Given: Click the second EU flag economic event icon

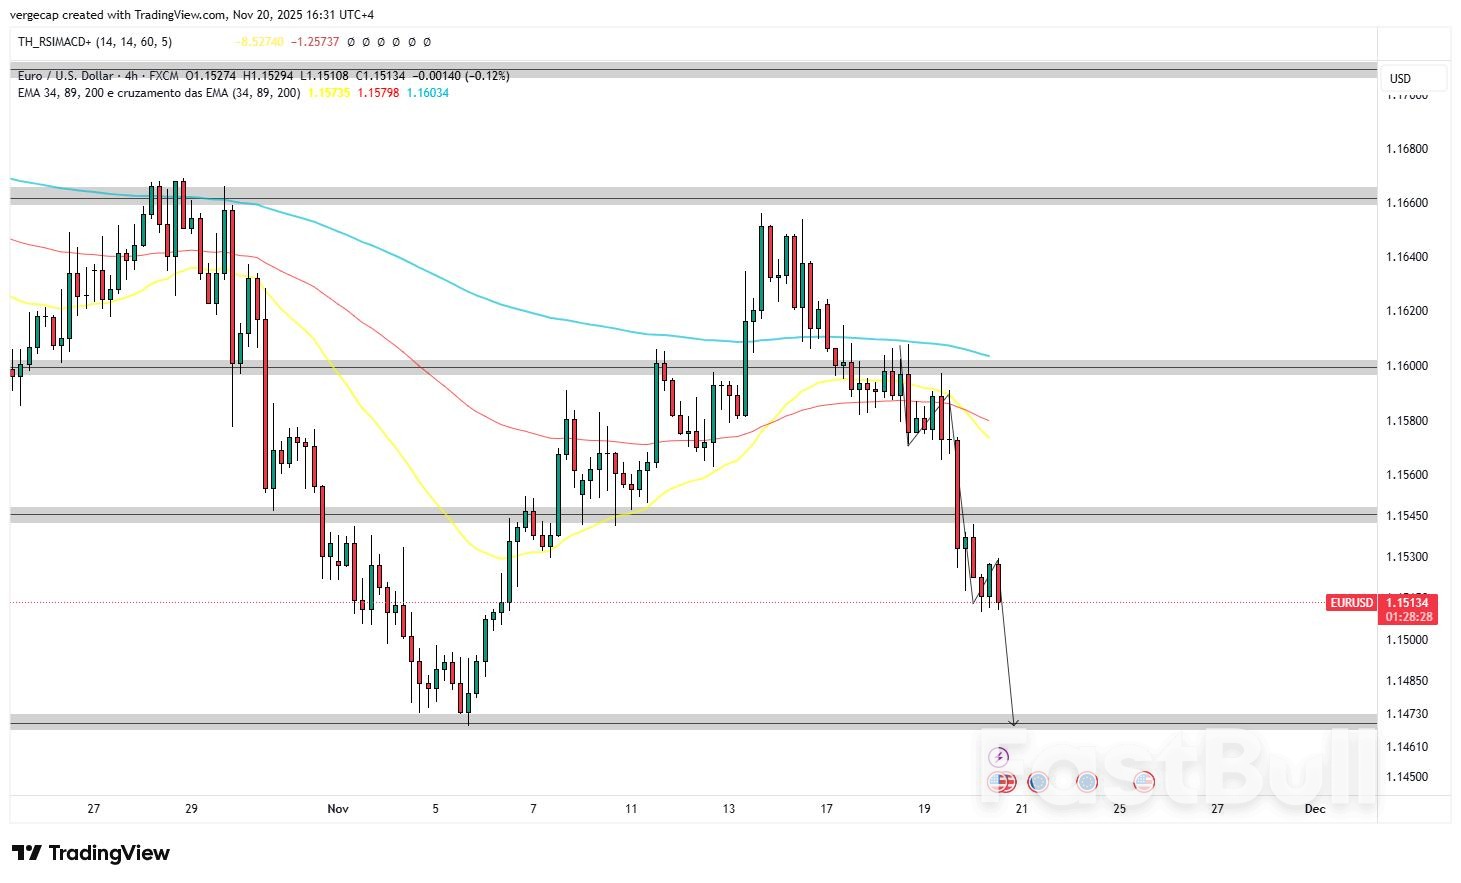Looking at the screenshot, I should coord(1085,783).
